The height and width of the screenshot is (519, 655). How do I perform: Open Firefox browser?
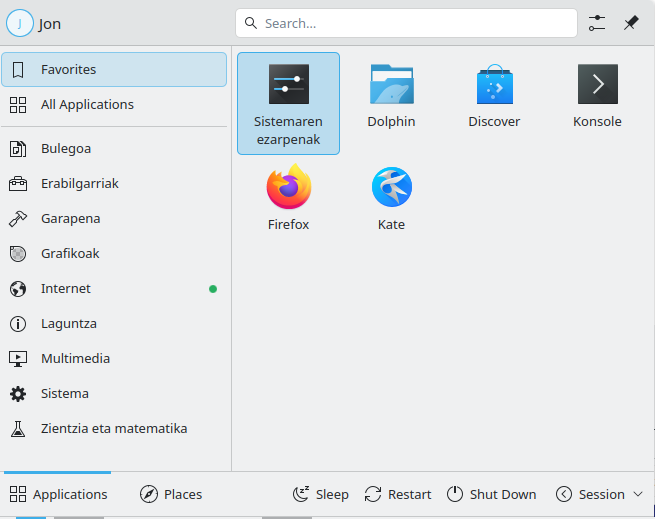[x=288, y=188]
